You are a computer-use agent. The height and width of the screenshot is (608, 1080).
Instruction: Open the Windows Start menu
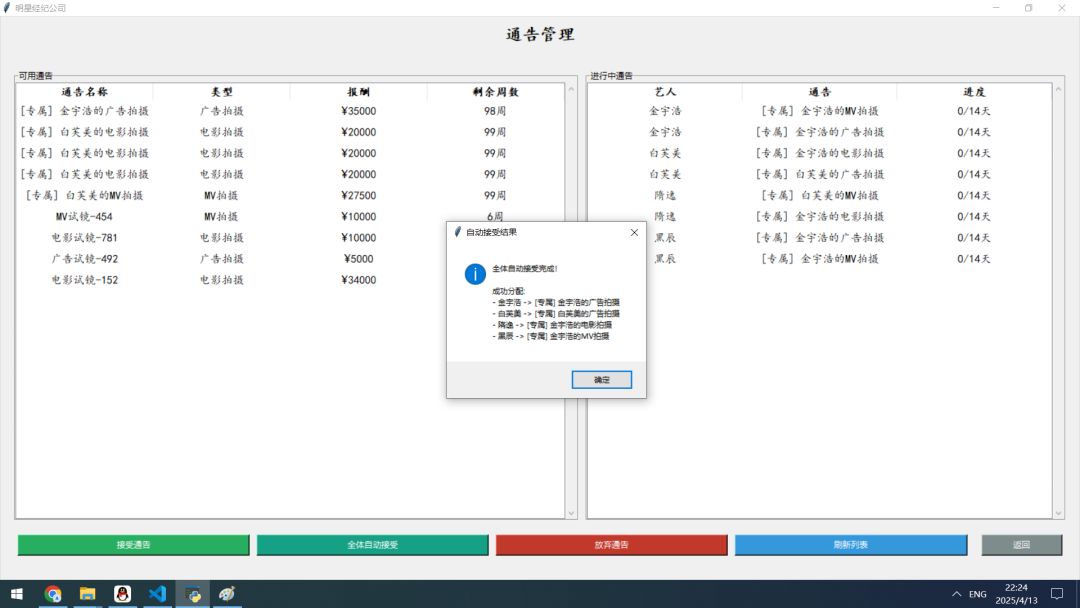coord(17,594)
